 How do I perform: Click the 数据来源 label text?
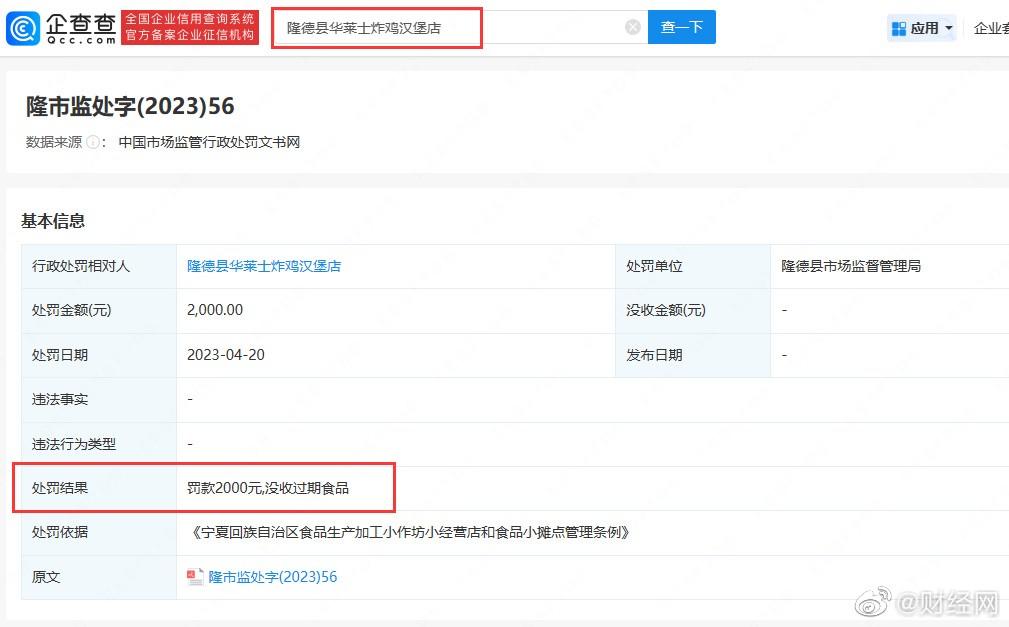coord(54,142)
